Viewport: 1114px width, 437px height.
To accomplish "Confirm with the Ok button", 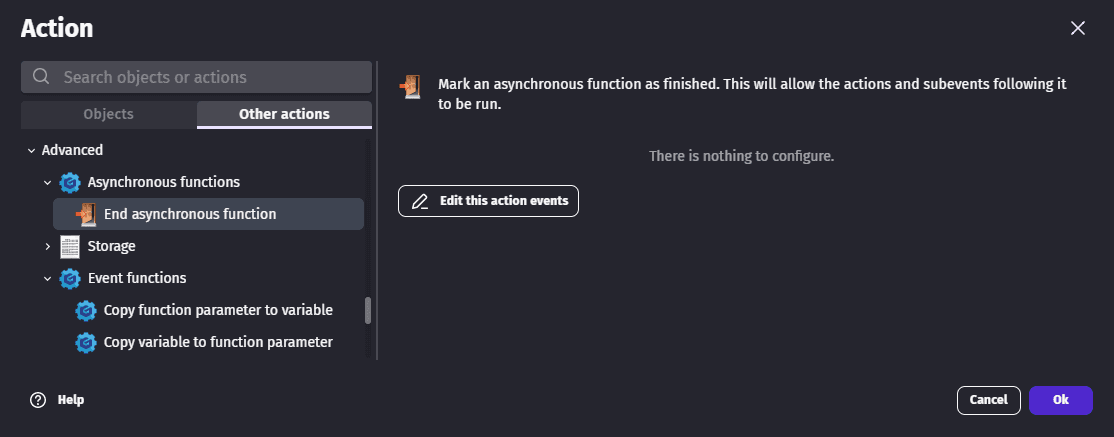I will 1060,400.
